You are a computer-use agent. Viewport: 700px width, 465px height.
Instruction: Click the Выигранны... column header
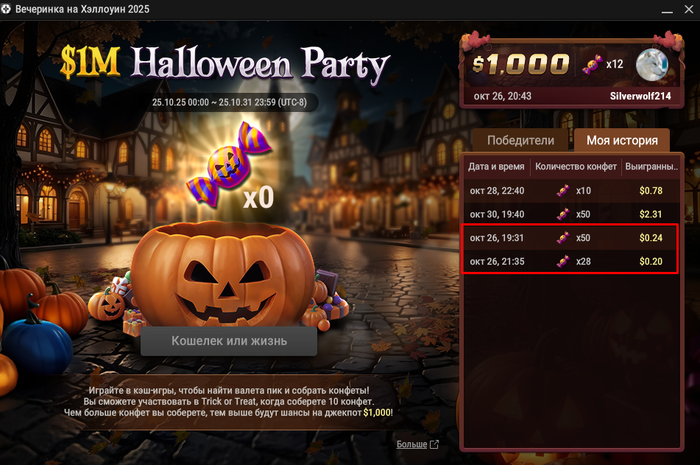coord(651,166)
